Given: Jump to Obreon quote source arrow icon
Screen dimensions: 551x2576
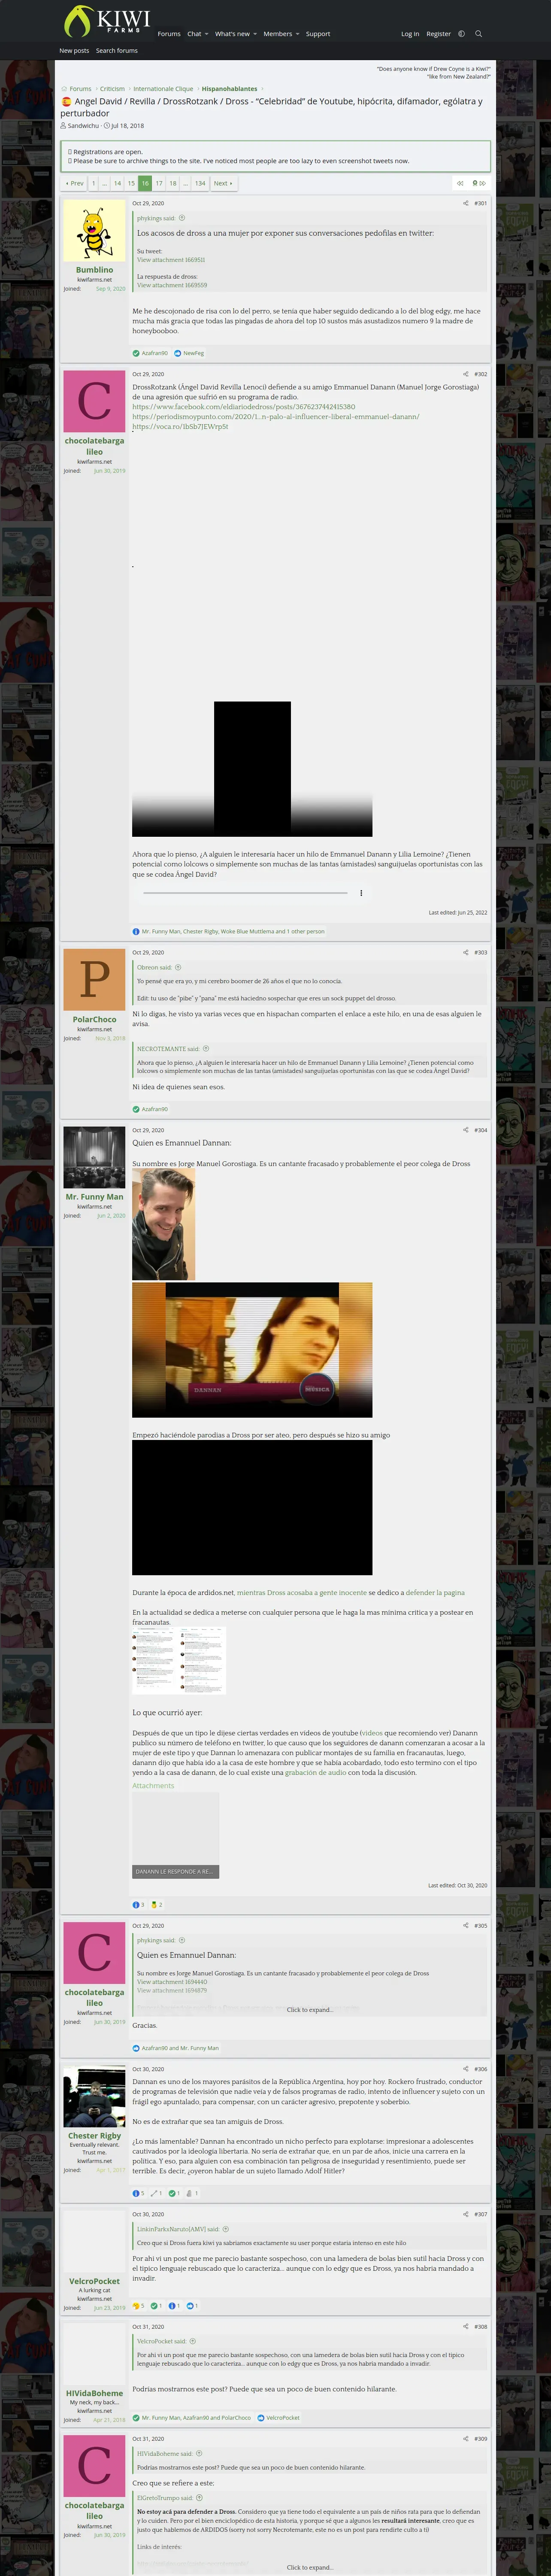Looking at the screenshot, I should click(x=178, y=967).
